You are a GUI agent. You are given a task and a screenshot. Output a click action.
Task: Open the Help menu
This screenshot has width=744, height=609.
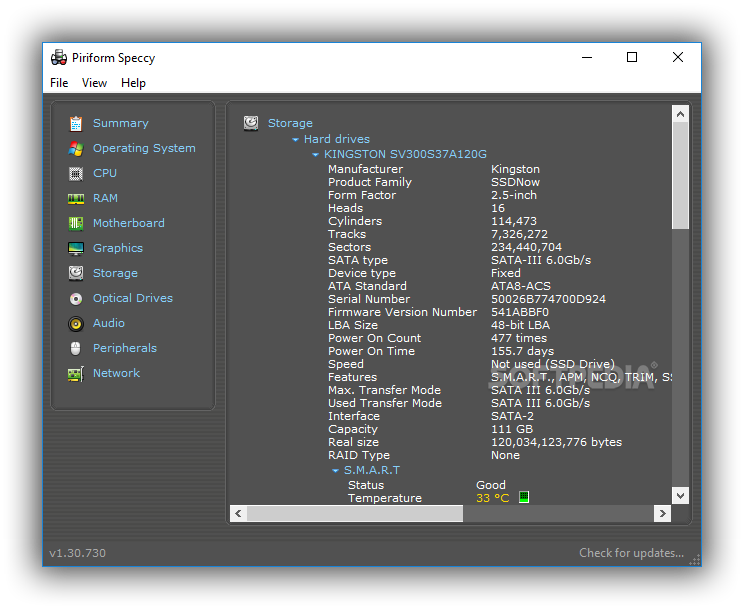(x=133, y=83)
